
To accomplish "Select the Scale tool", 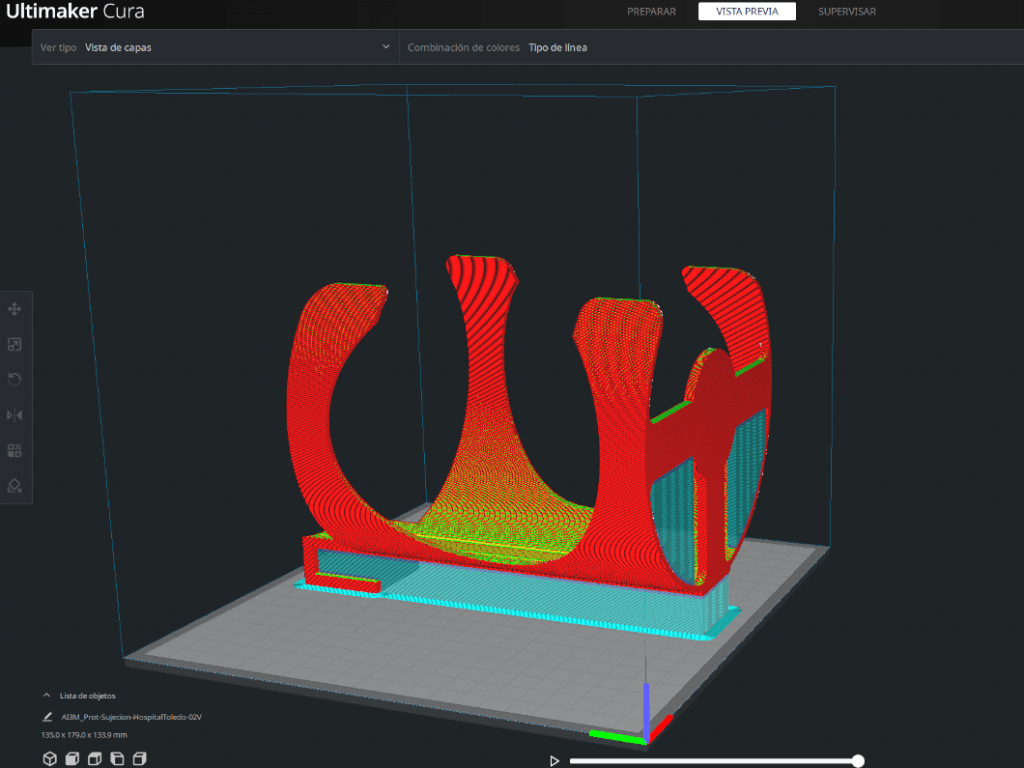I will [14, 344].
